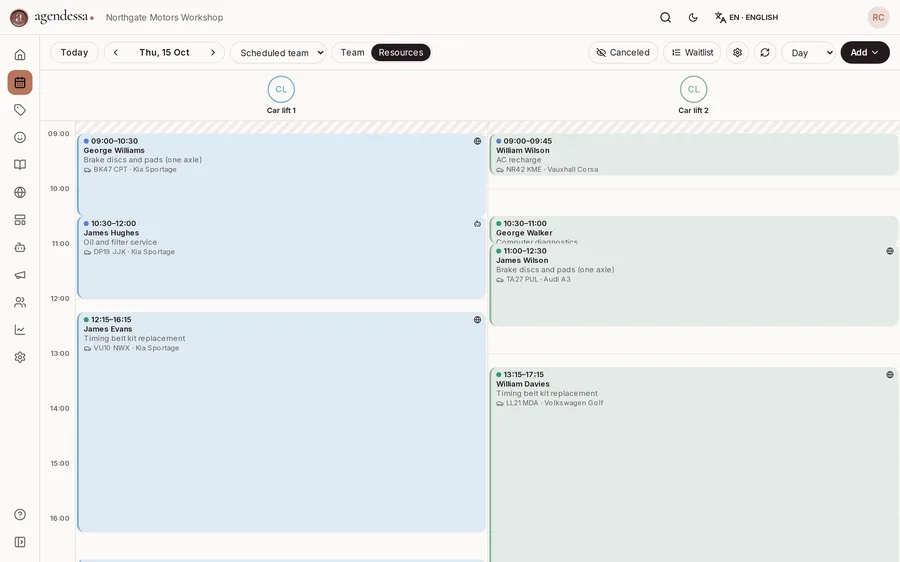Open the layout blocks sidebar icon

click(20, 220)
